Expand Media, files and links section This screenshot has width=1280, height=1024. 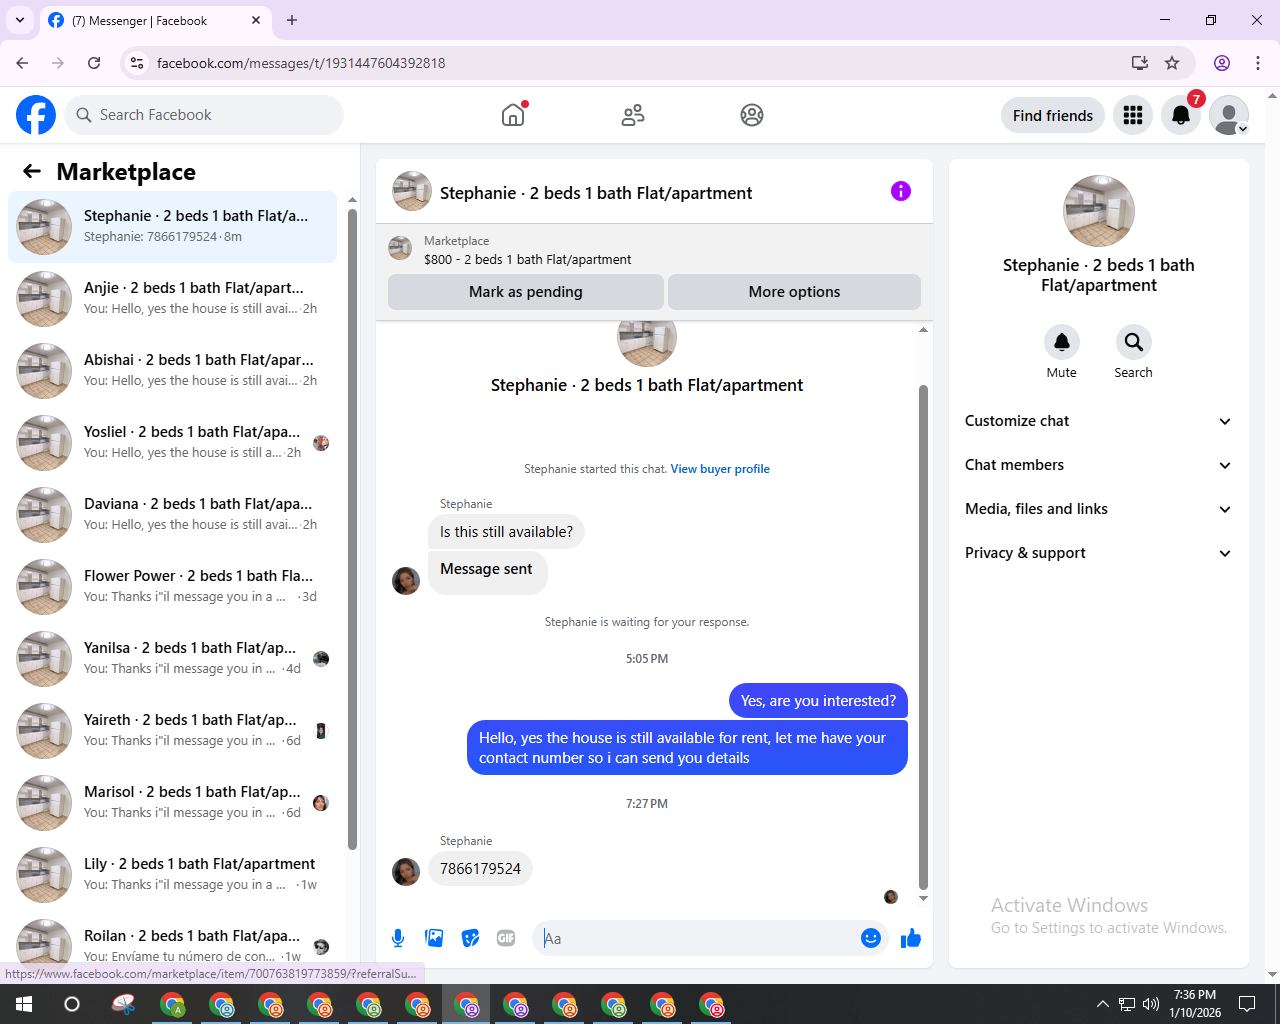pos(1098,509)
